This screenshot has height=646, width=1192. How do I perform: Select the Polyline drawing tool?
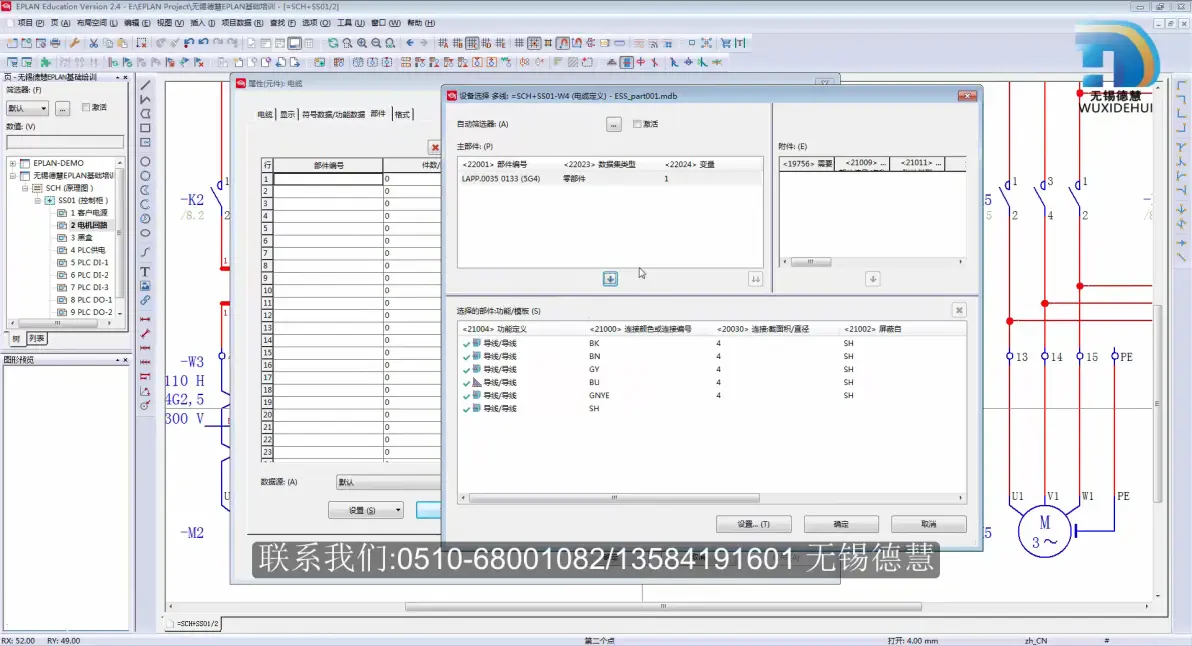tap(145, 100)
